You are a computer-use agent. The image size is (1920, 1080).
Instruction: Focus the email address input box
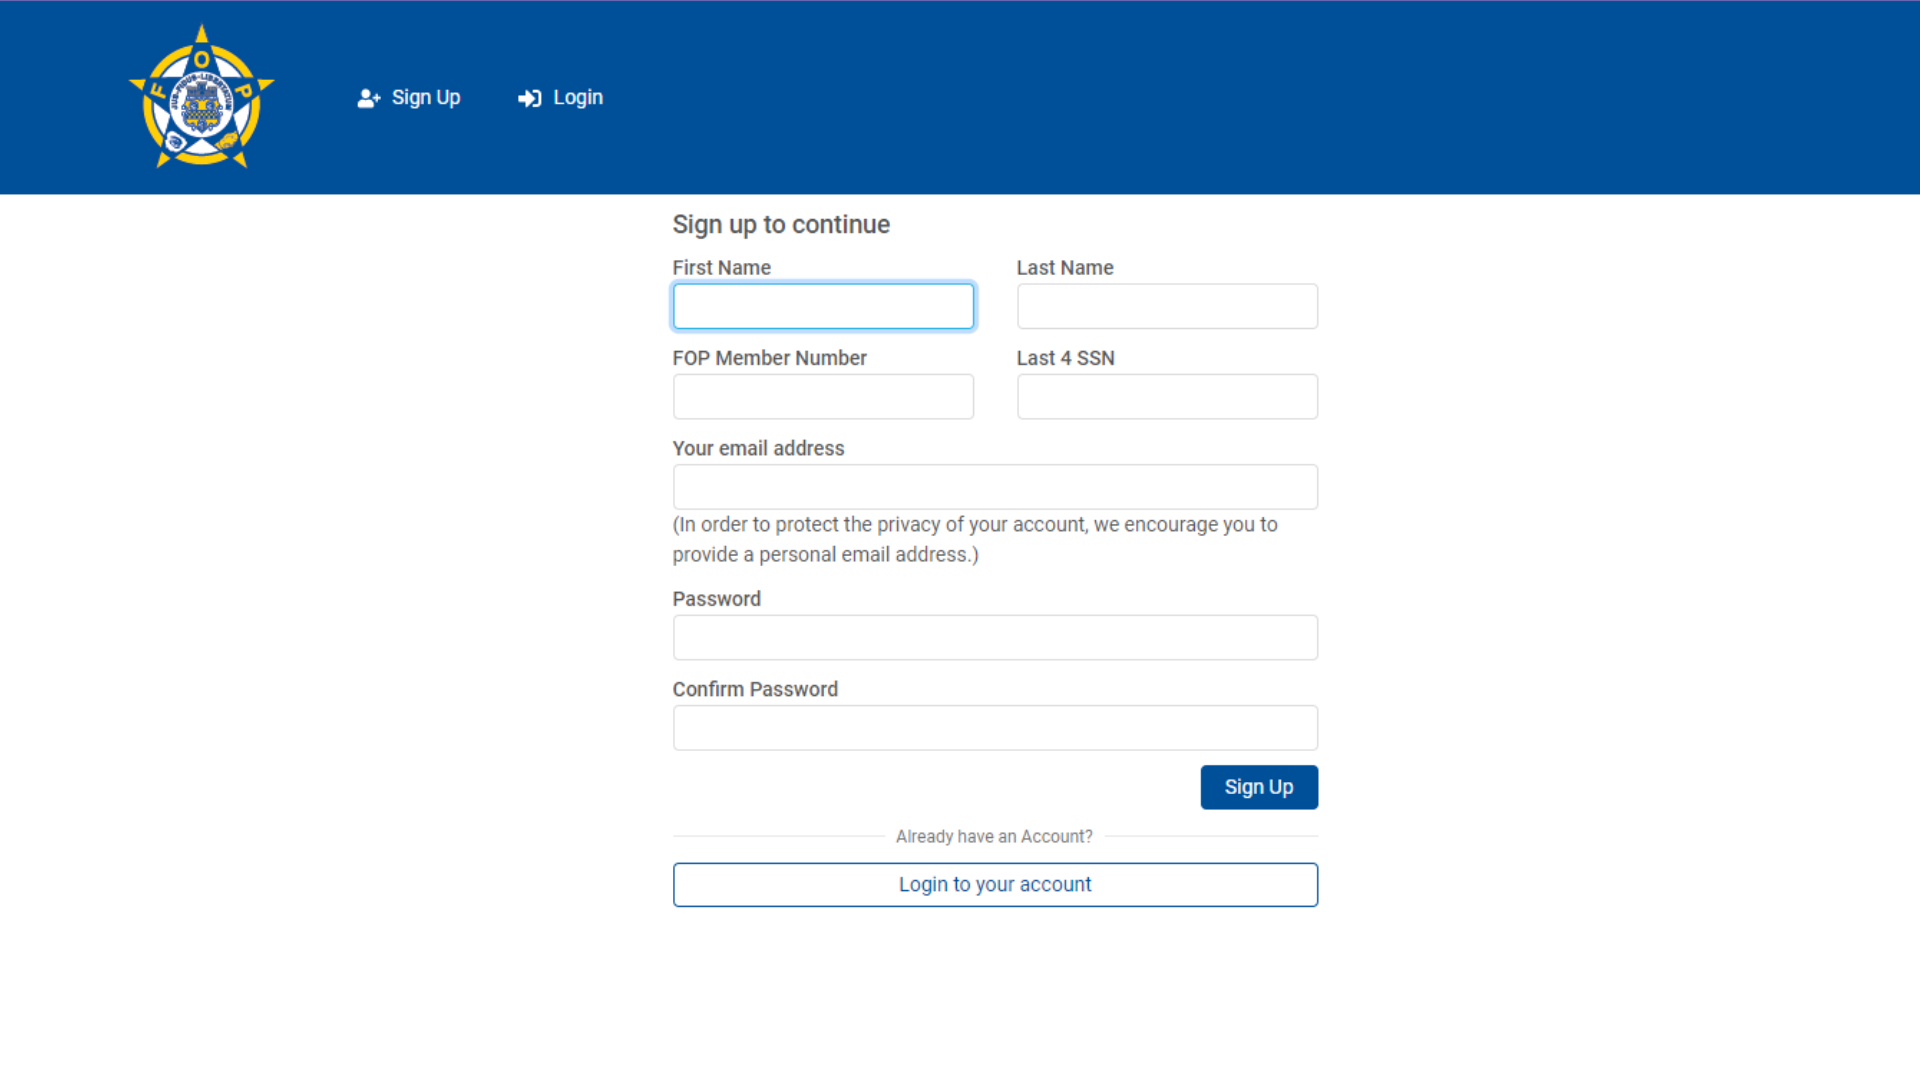(995, 487)
